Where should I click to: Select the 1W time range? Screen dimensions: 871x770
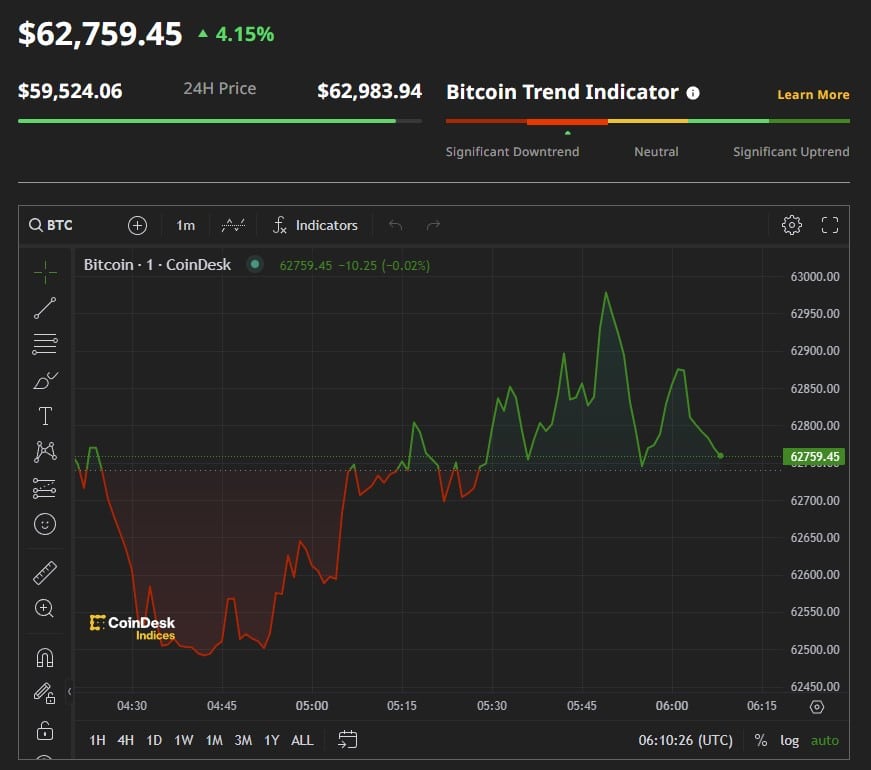(184, 740)
